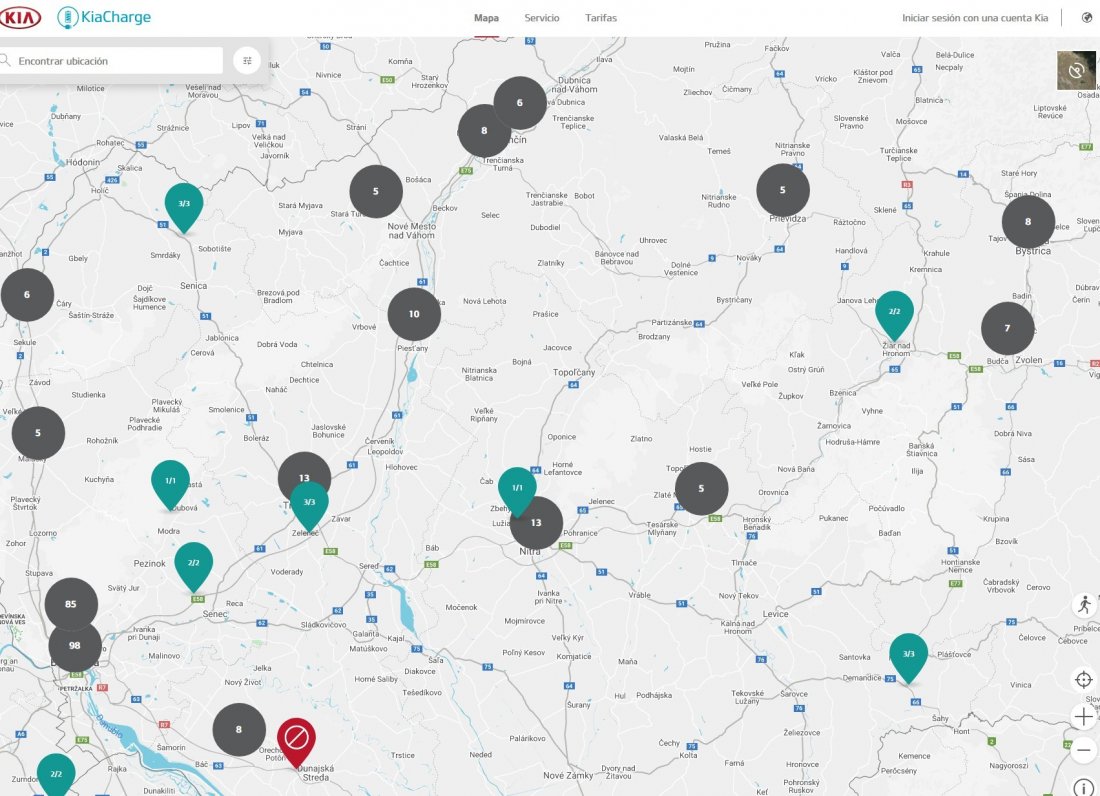Viewport: 1100px width, 796px height.
Task: Open the map info button
Action: [1084, 788]
